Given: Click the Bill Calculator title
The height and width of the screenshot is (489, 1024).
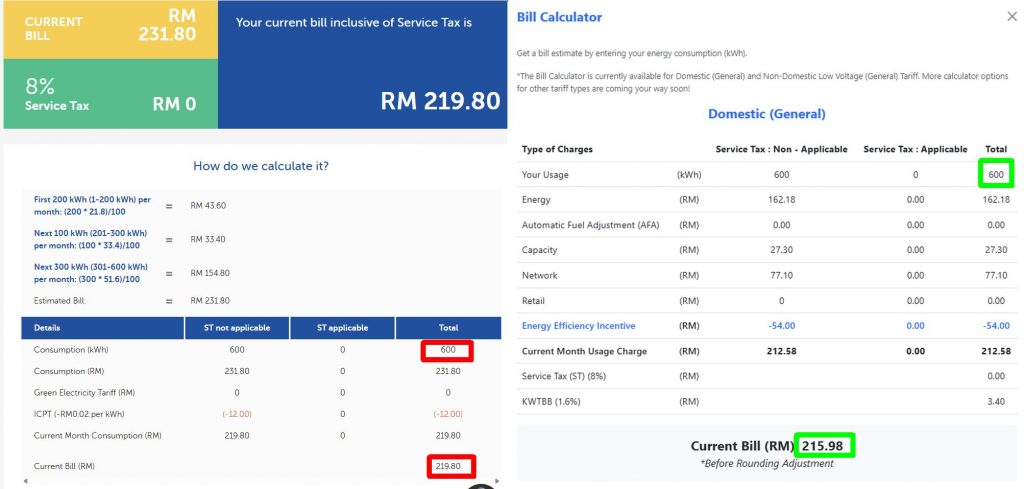Looking at the screenshot, I should click(x=559, y=17).
